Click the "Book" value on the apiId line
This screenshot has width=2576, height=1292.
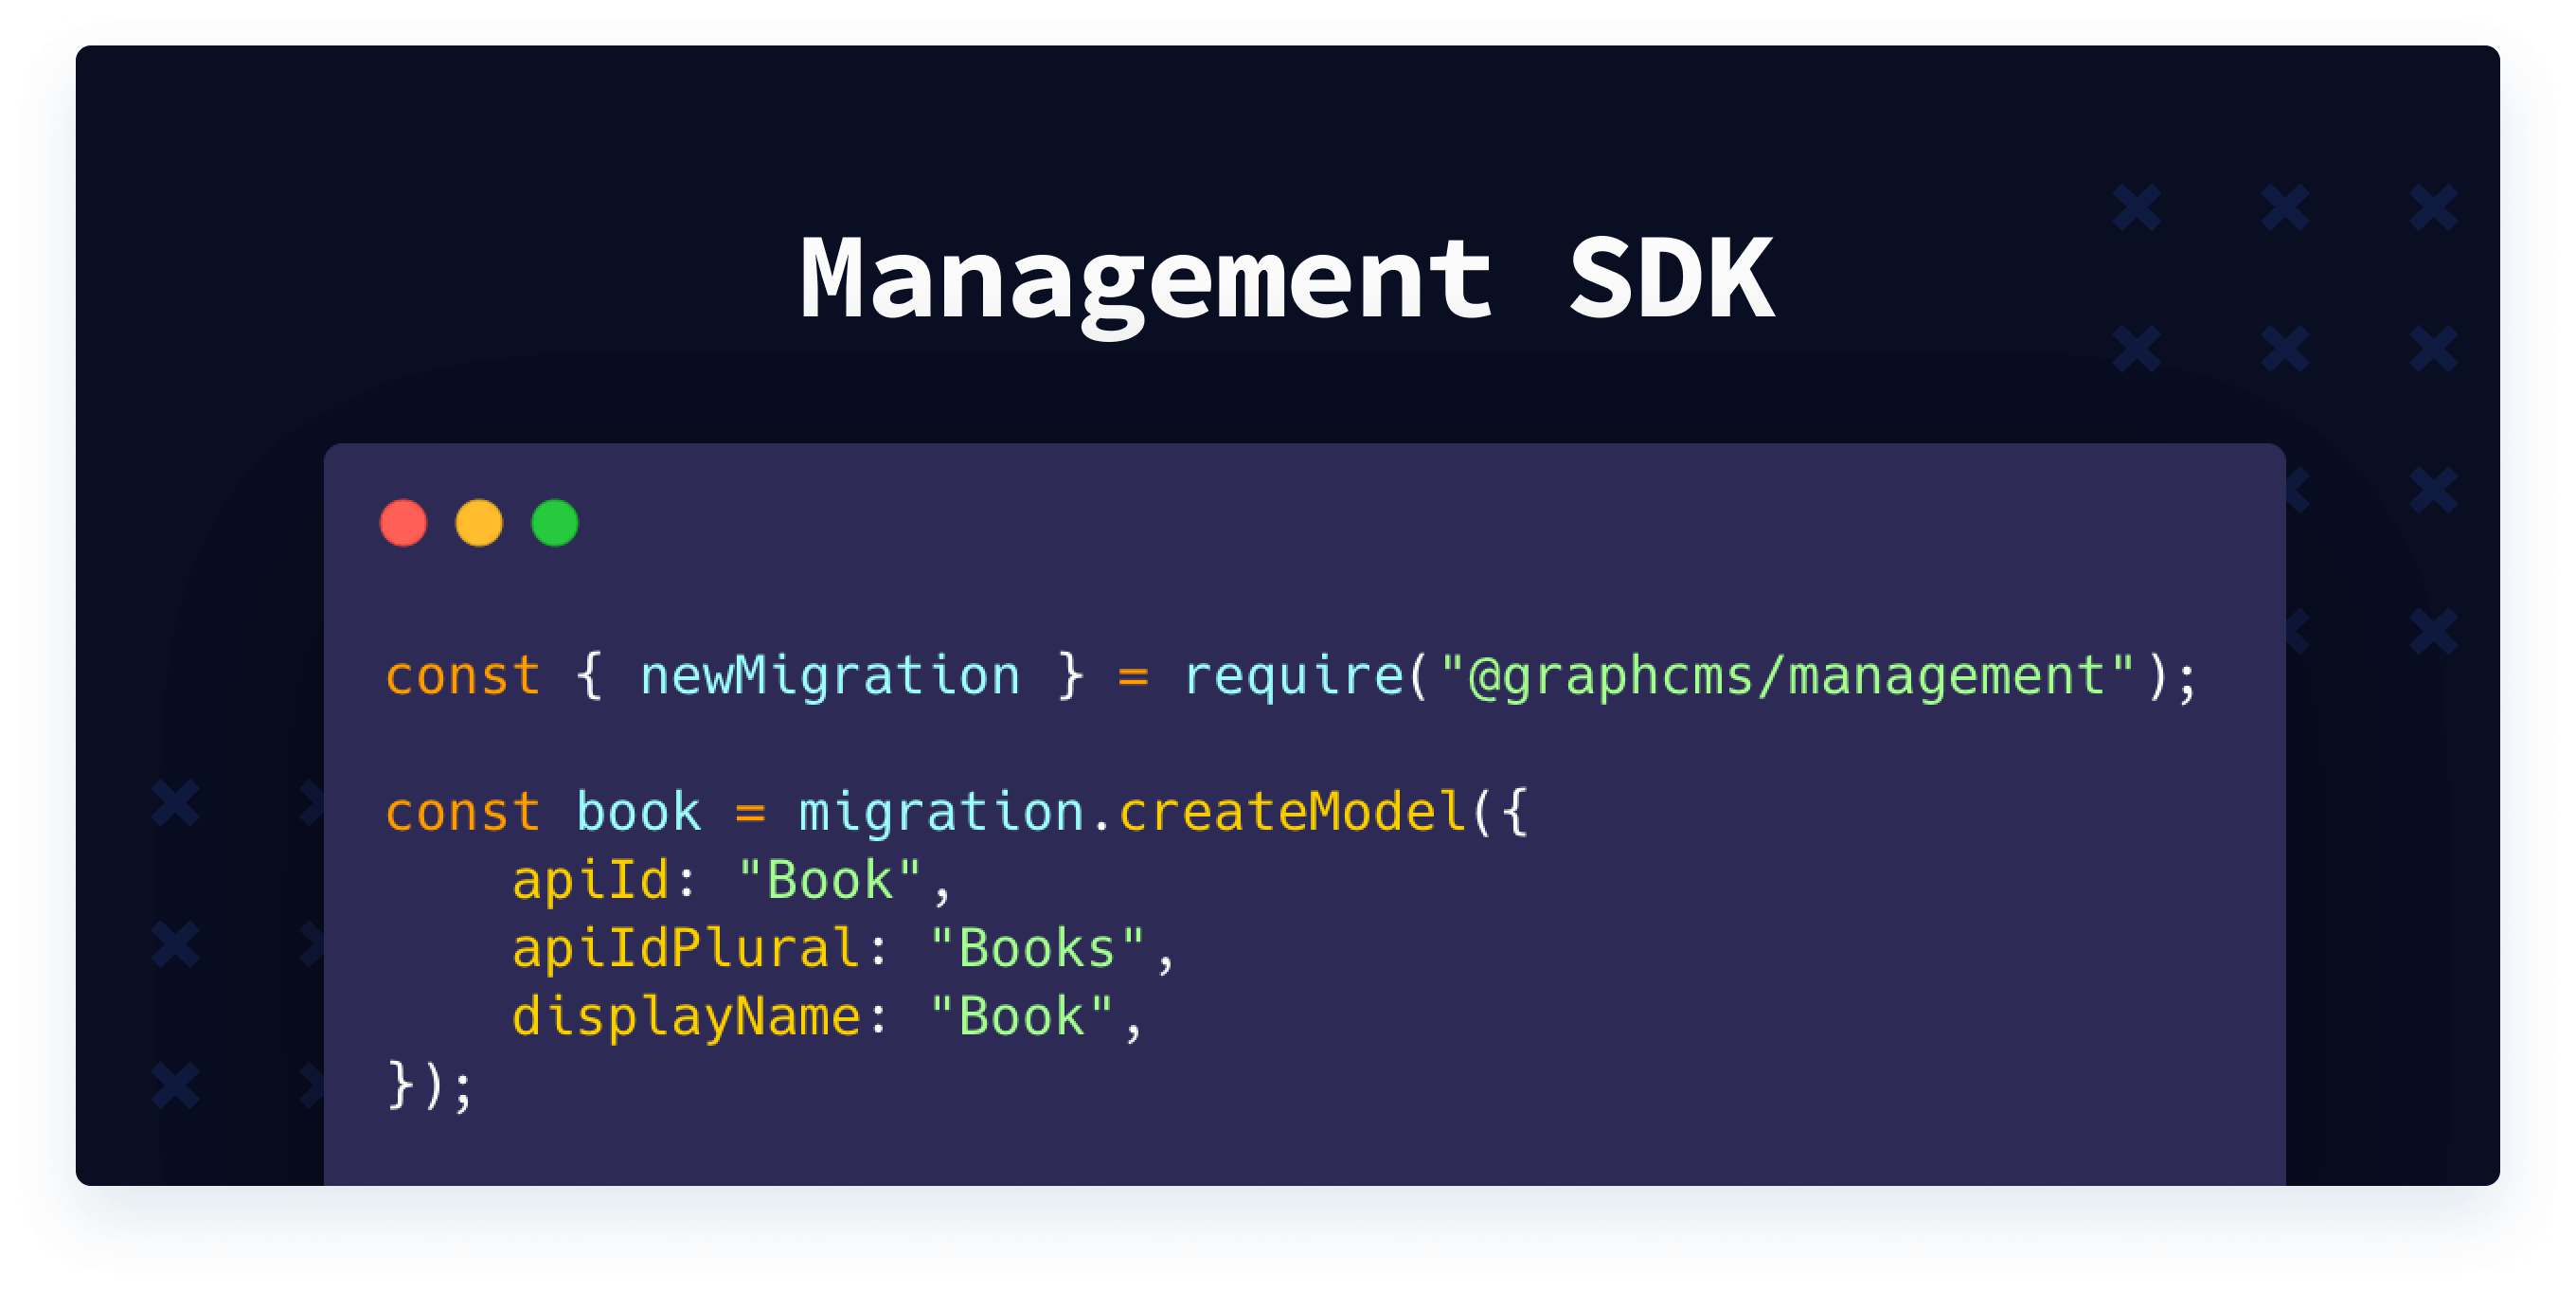pyautogui.click(x=829, y=881)
